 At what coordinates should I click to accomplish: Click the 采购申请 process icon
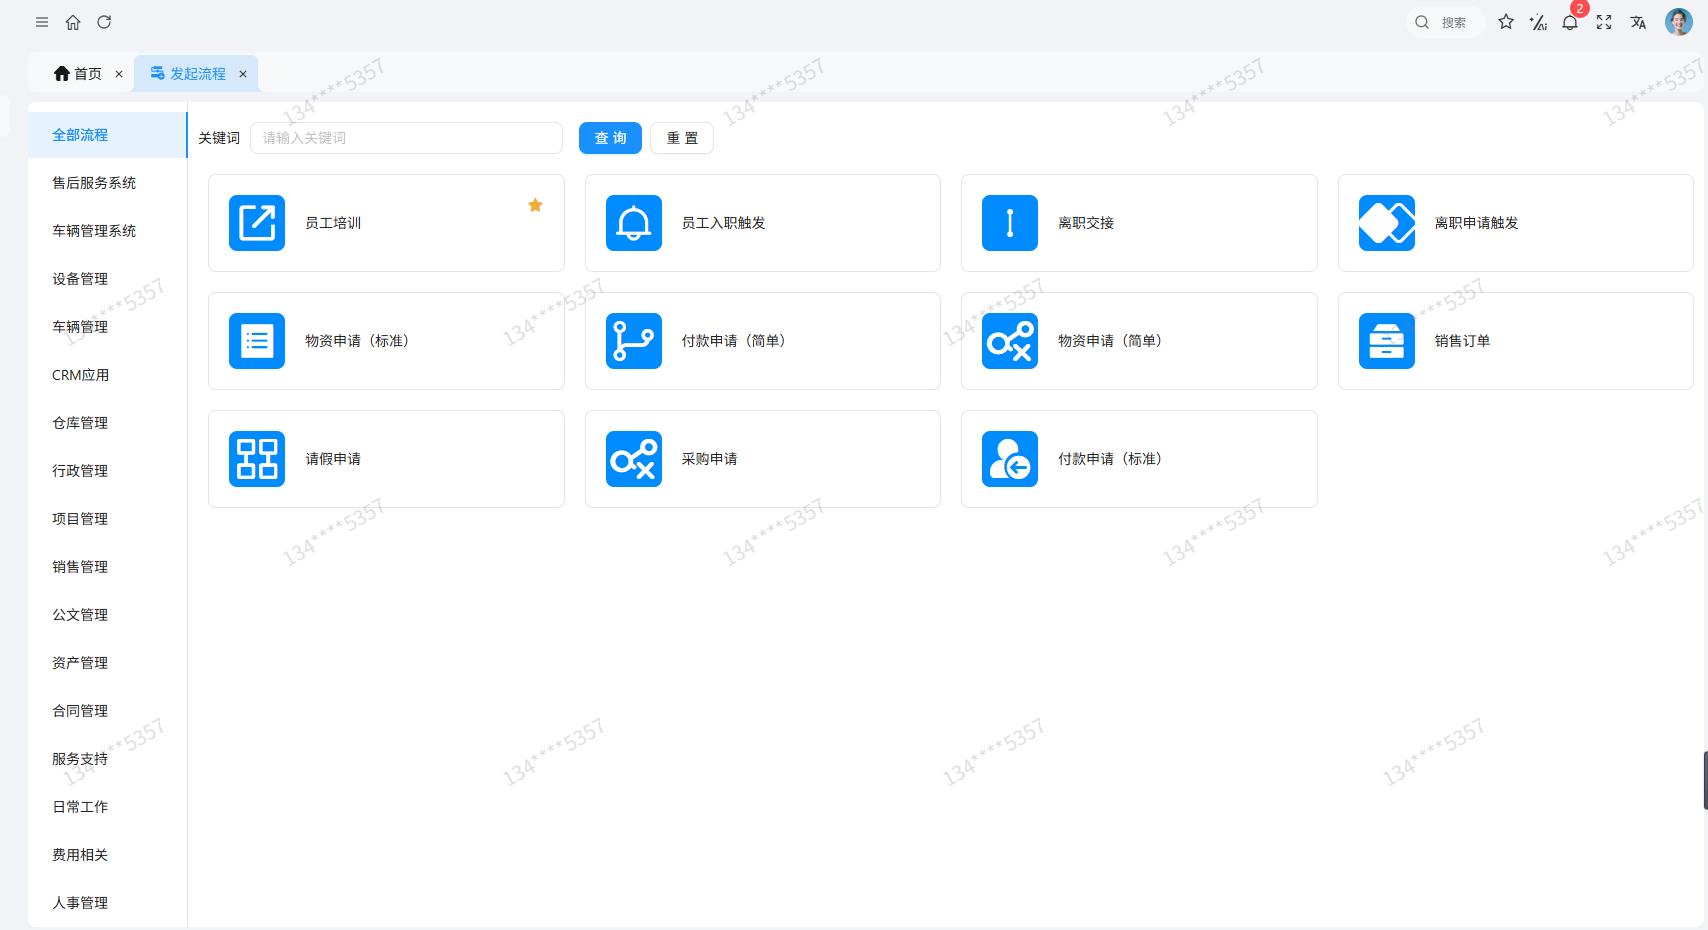tap(634, 459)
